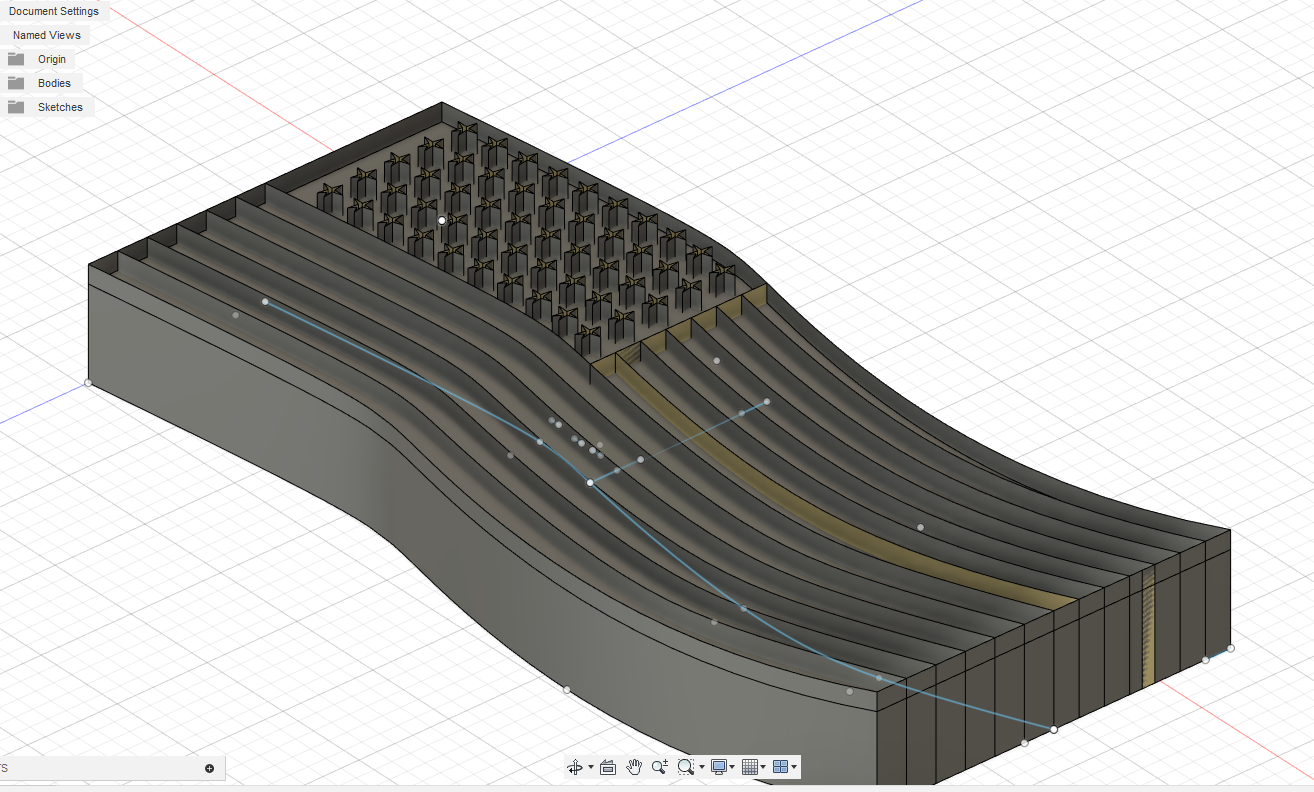Expand the Grid and Snaps dropdown arrow
This screenshot has width=1314, height=792.
[x=763, y=768]
